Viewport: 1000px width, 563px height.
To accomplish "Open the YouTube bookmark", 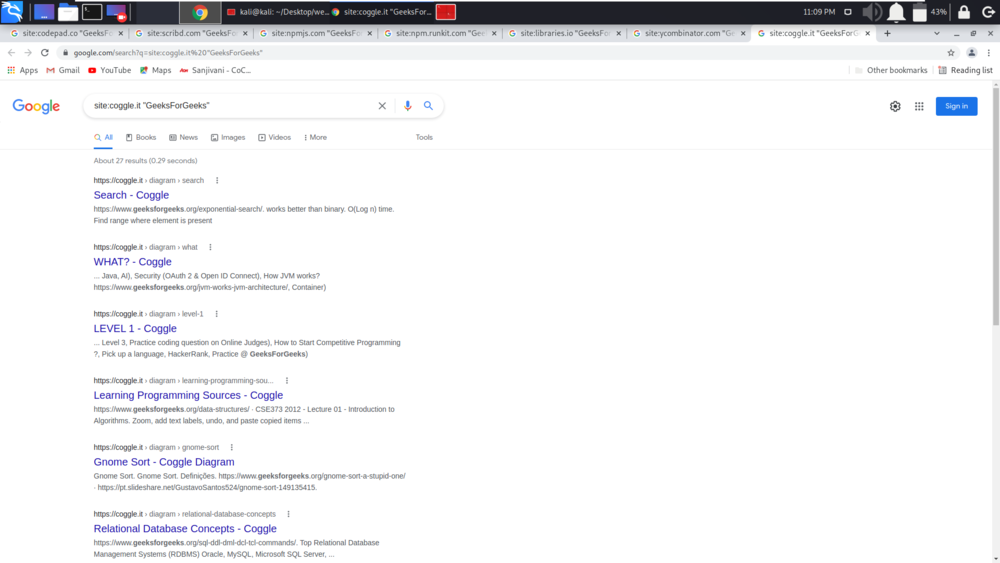I will tap(110, 70).
